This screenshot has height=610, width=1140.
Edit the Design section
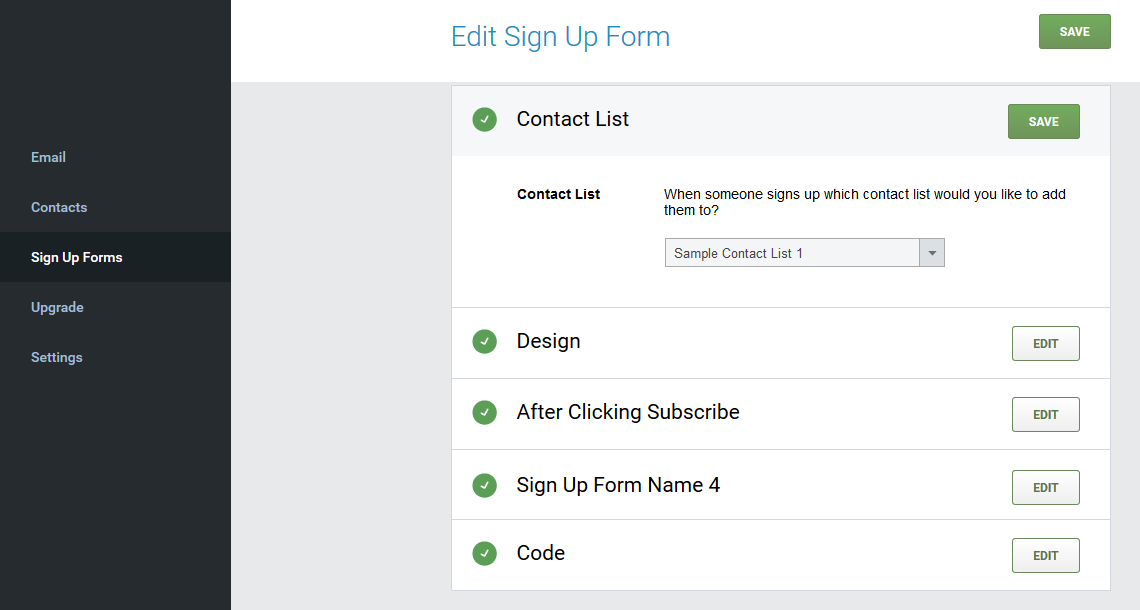tap(1045, 343)
